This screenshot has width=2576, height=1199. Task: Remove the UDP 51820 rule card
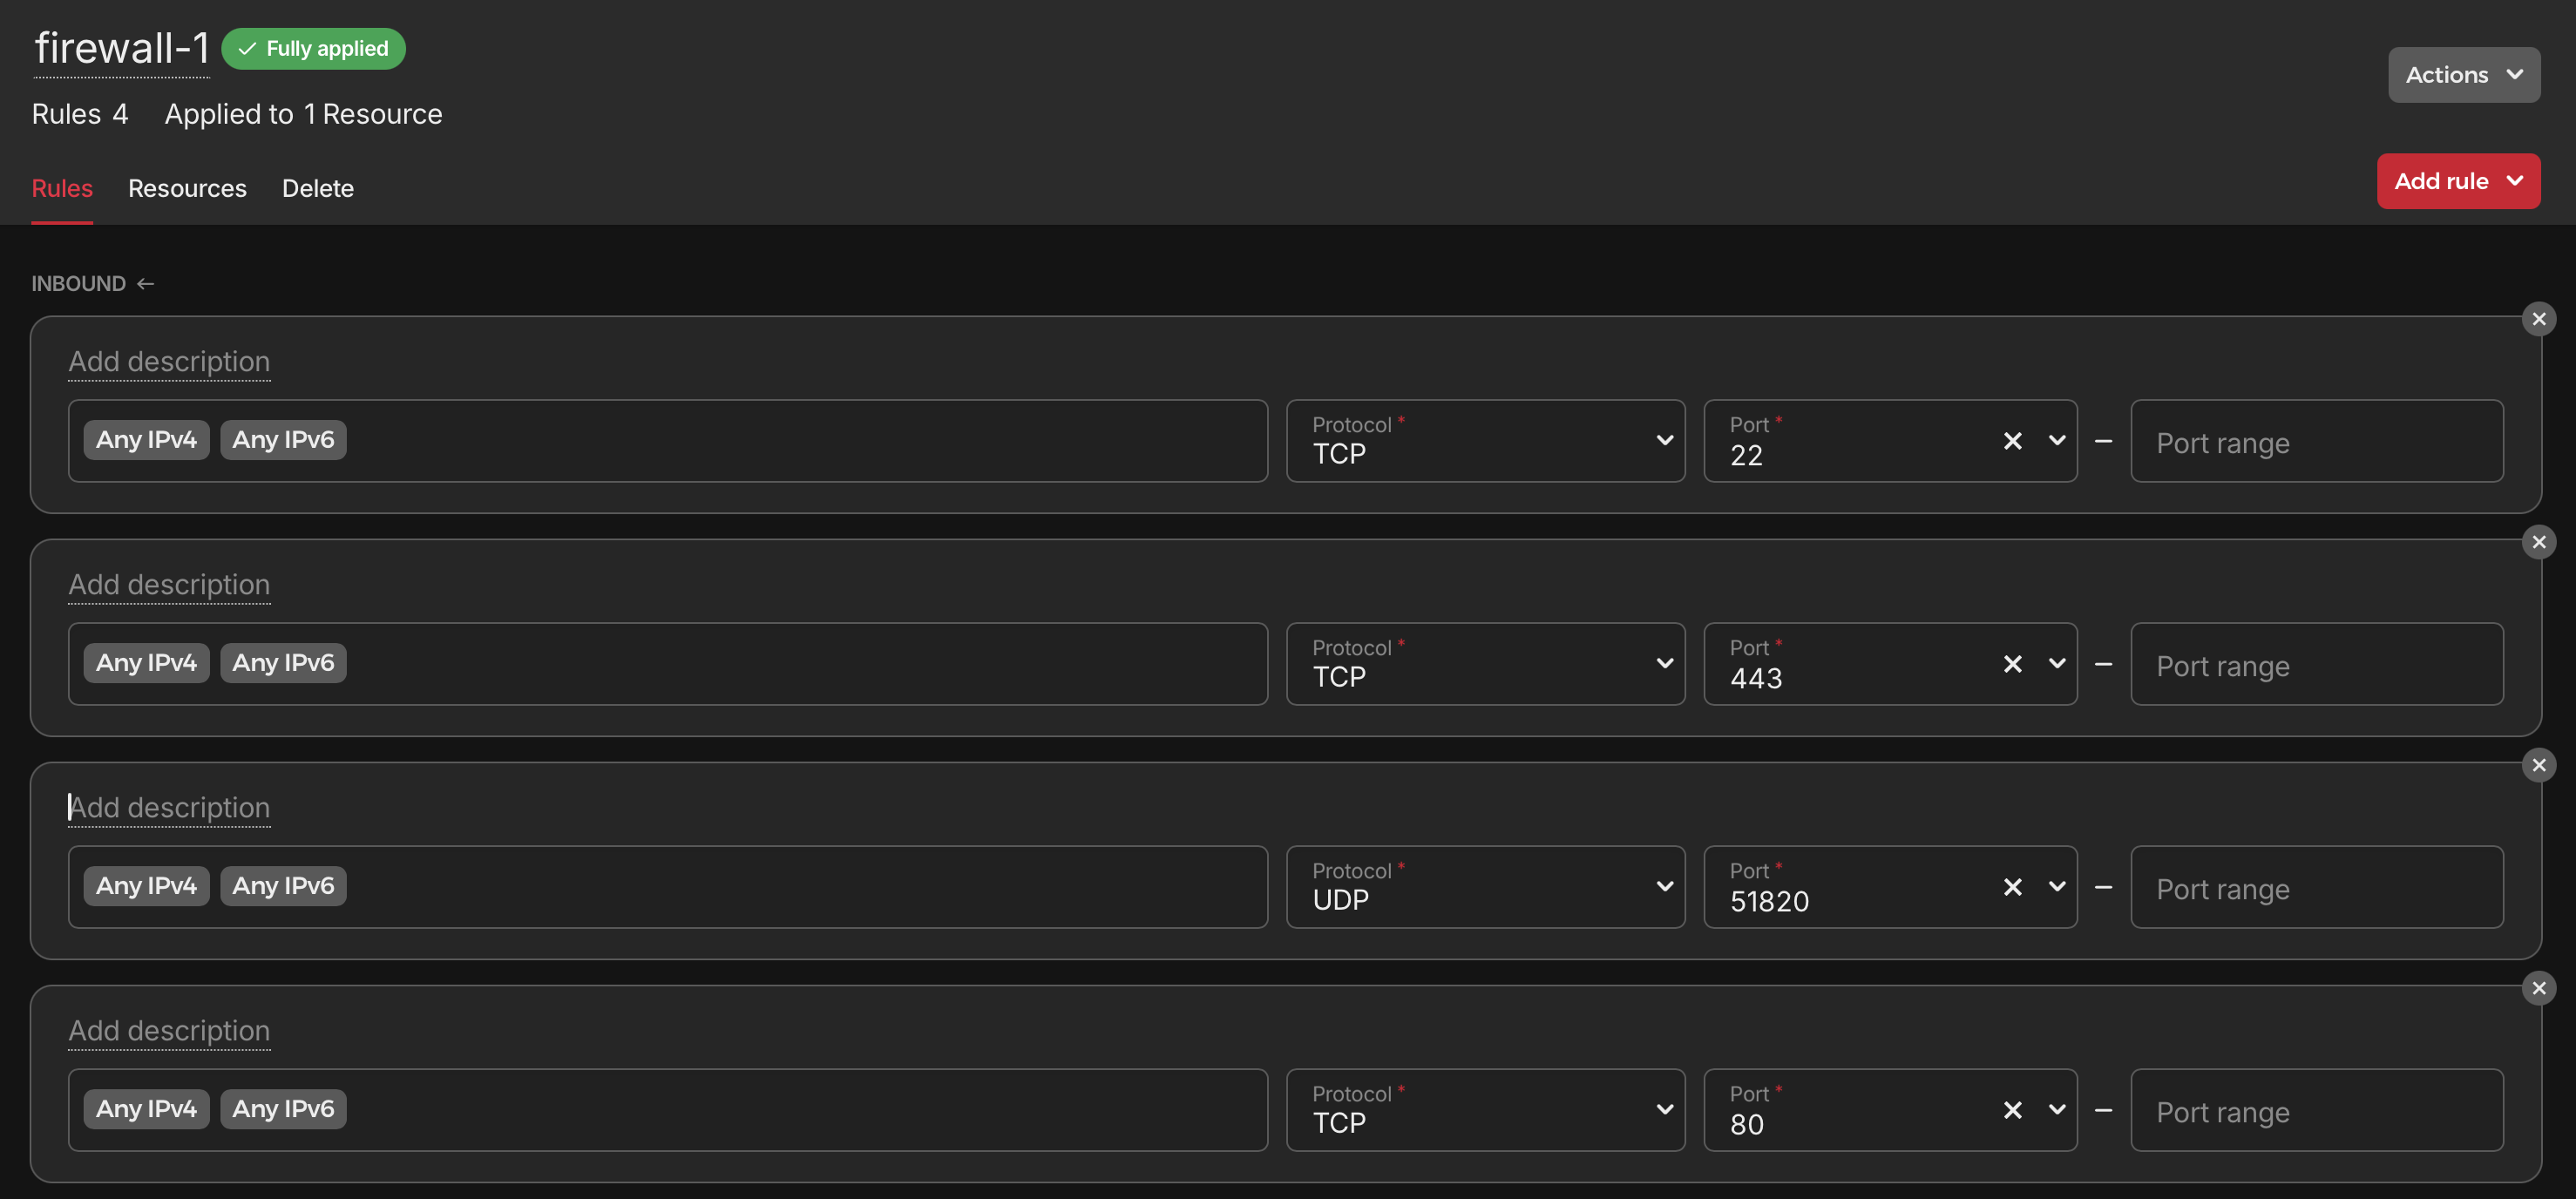click(2538, 766)
